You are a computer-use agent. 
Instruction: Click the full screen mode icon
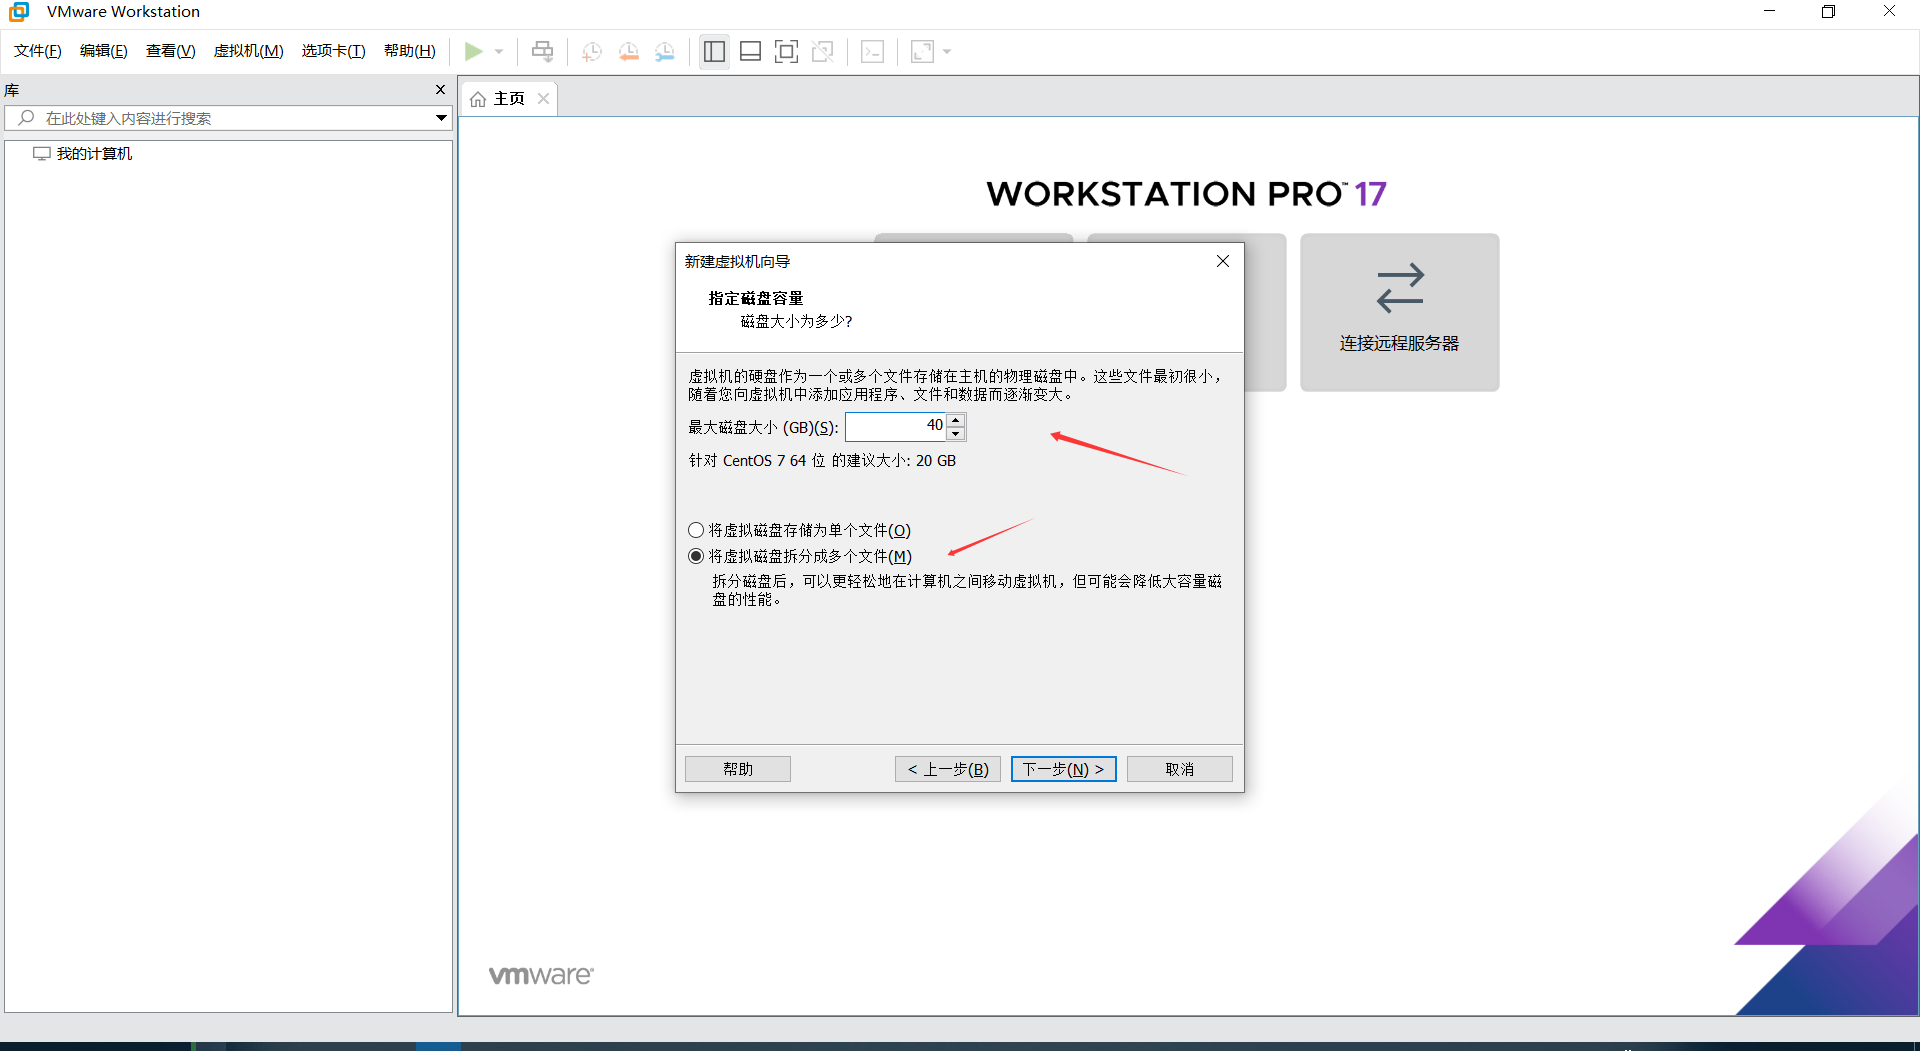click(x=787, y=51)
